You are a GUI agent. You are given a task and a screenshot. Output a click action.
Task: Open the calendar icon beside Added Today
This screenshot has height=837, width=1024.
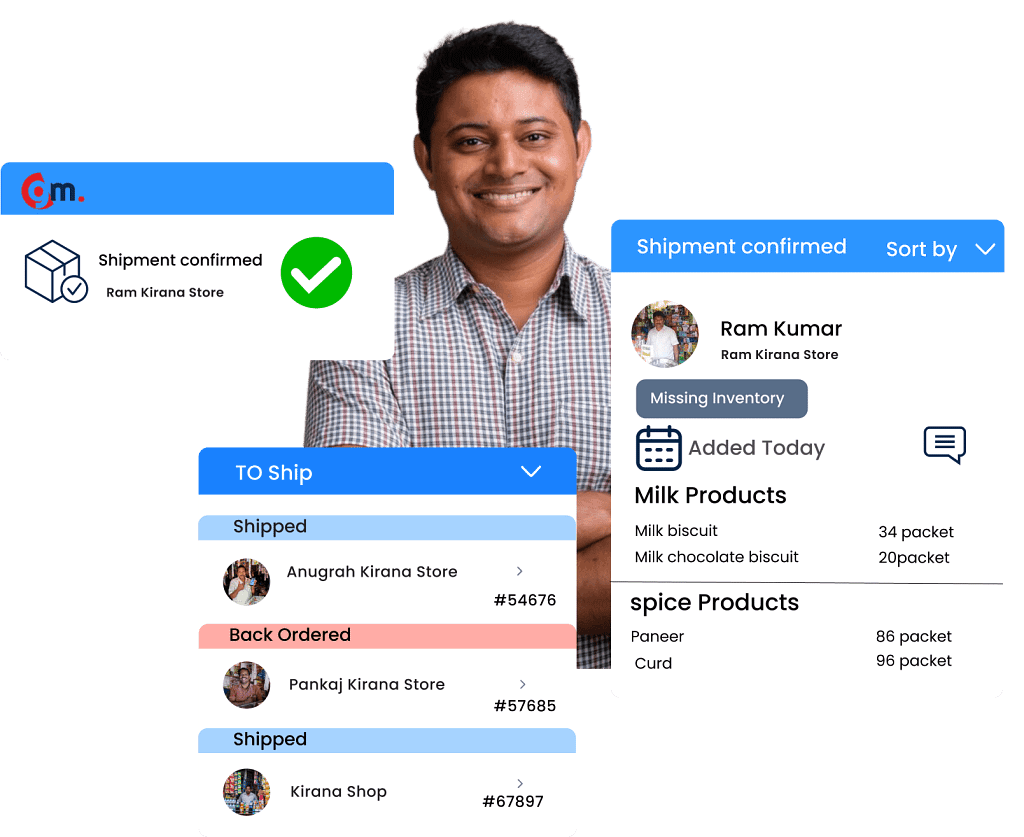659,448
